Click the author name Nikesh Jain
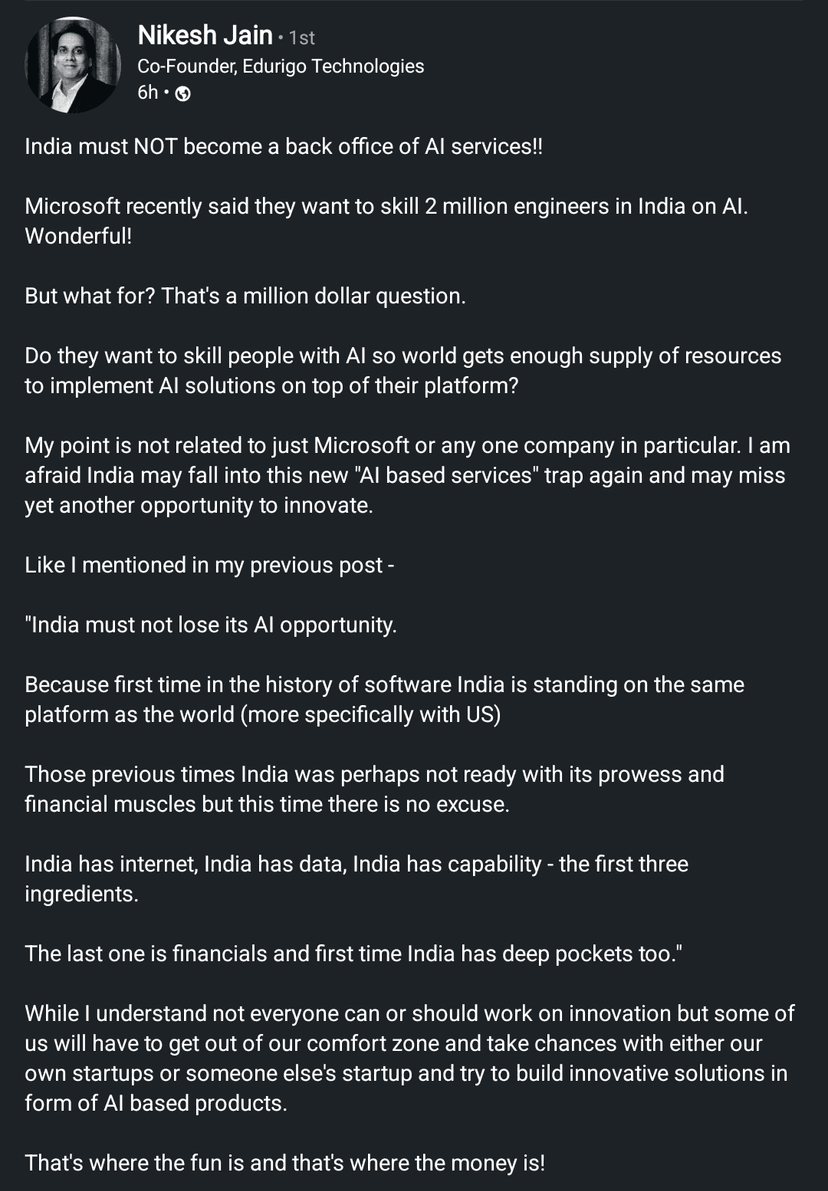 click(205, 36)
